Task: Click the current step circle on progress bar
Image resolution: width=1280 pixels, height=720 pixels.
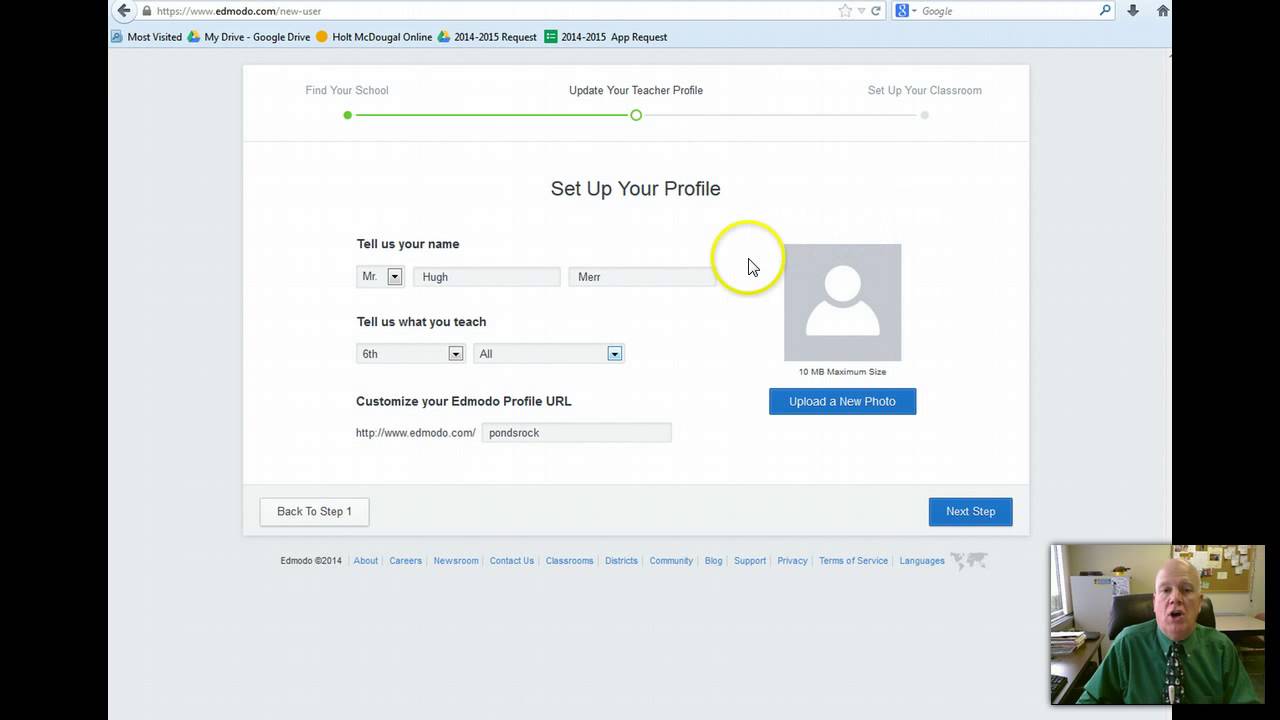Action: (636, 115)
